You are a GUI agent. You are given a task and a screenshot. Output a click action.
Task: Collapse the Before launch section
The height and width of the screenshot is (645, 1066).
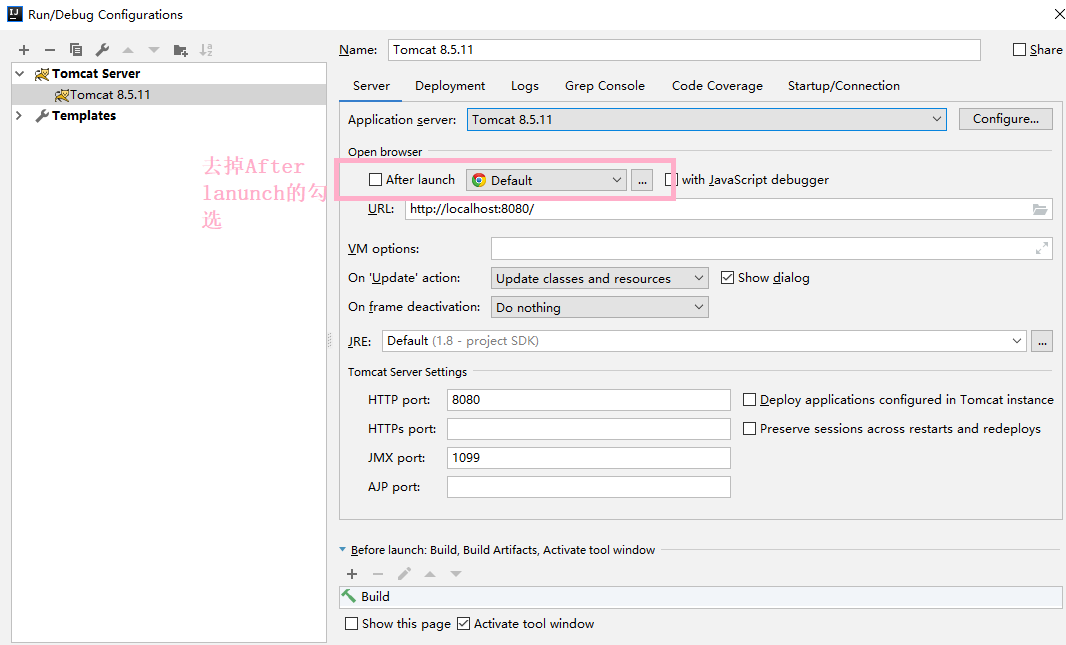[343, 550]
